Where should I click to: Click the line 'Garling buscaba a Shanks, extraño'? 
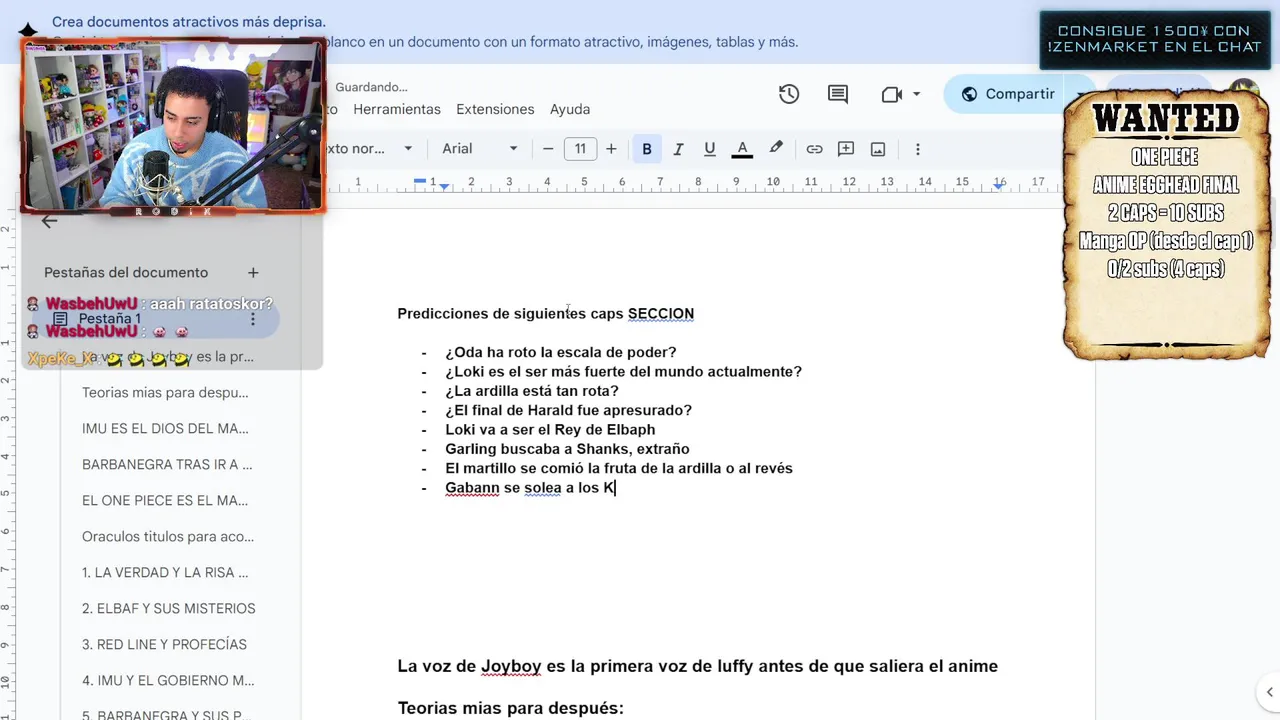(567, 449)
